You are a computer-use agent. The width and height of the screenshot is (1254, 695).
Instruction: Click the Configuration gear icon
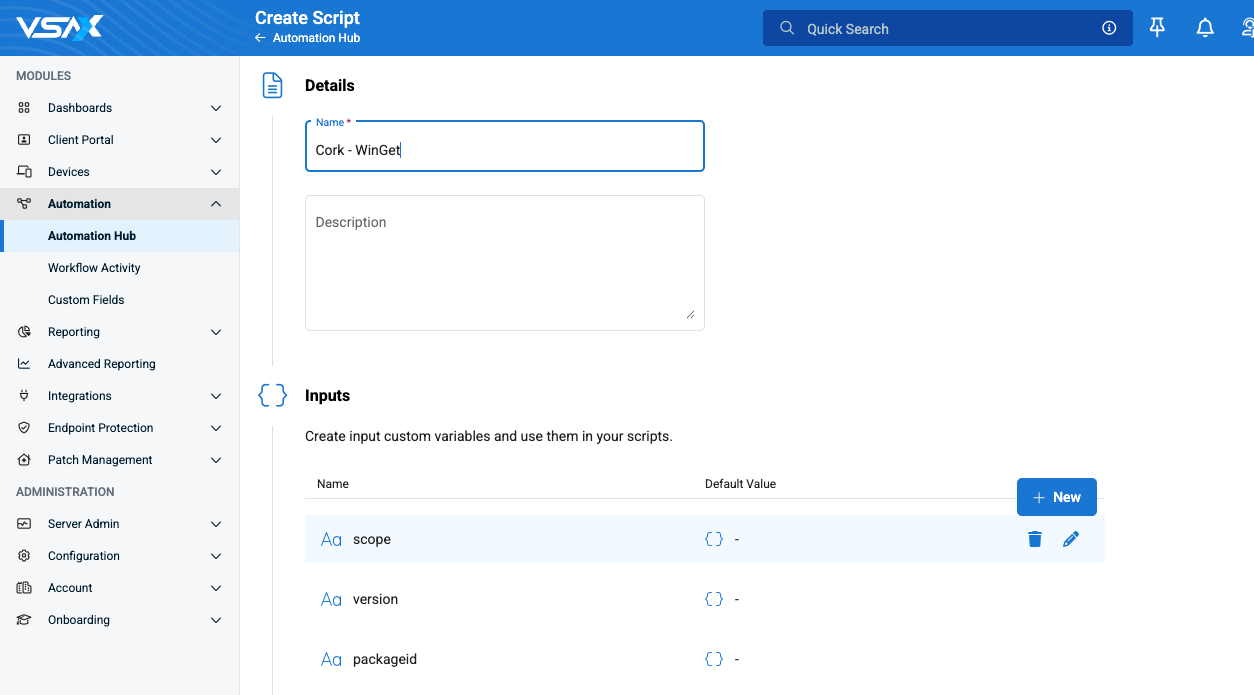click(24, 556)
